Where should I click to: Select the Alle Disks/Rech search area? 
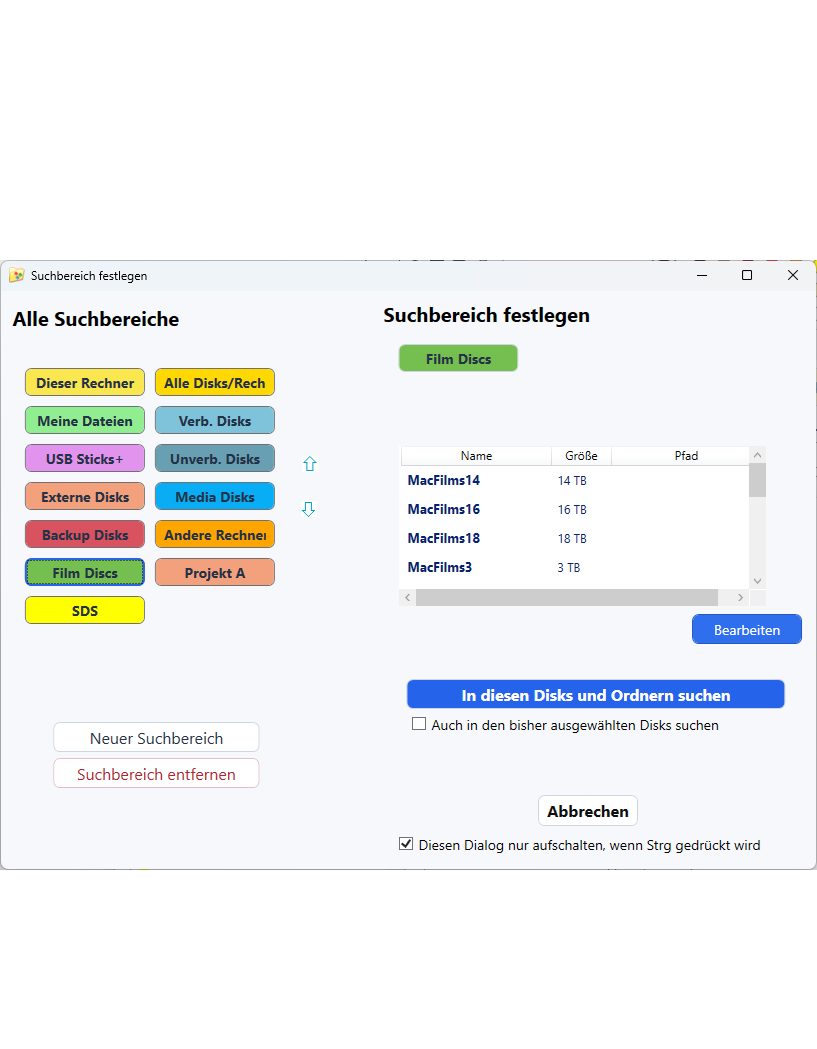215,383
